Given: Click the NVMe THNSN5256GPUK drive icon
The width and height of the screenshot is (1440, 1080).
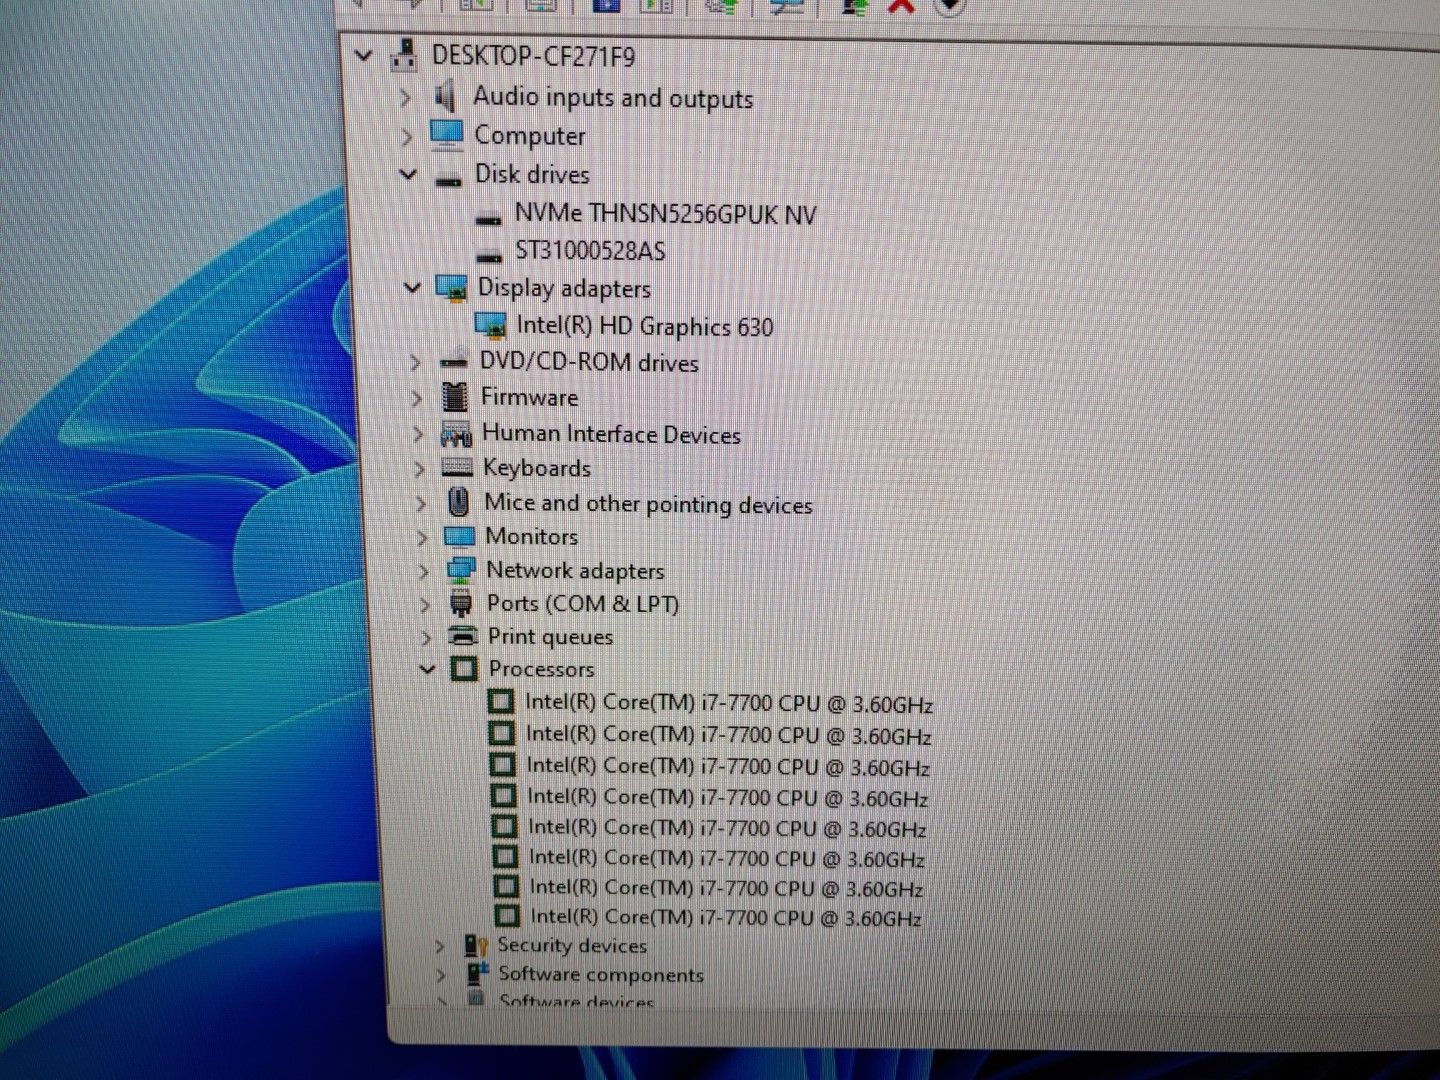Looking at the screenshot, I should coord(488,218).
